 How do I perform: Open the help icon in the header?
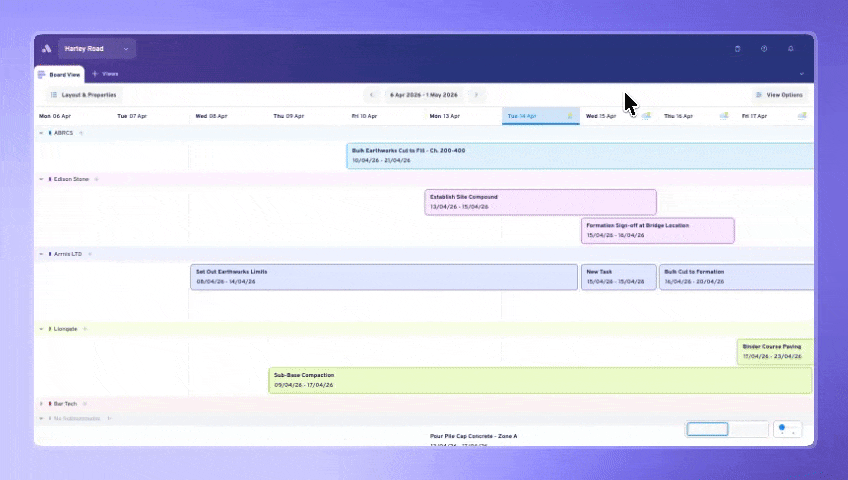click(764, 49)
